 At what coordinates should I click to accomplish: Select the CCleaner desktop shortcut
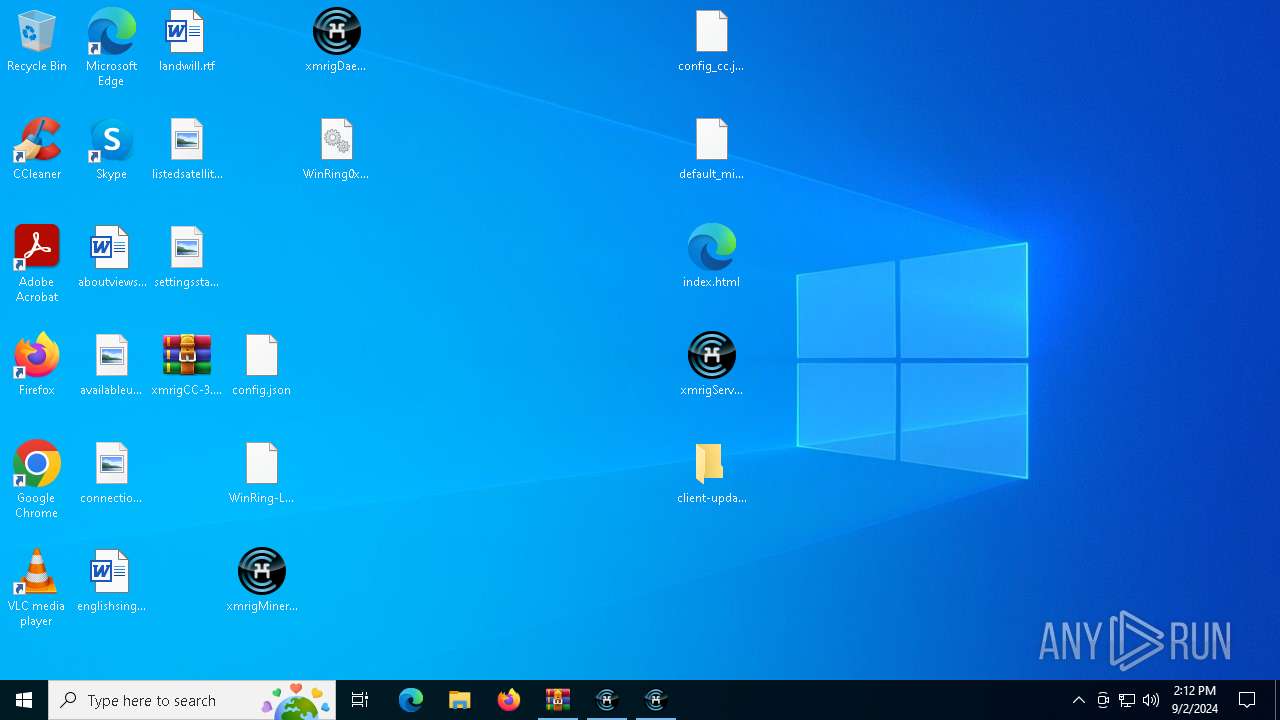point(37,150)
